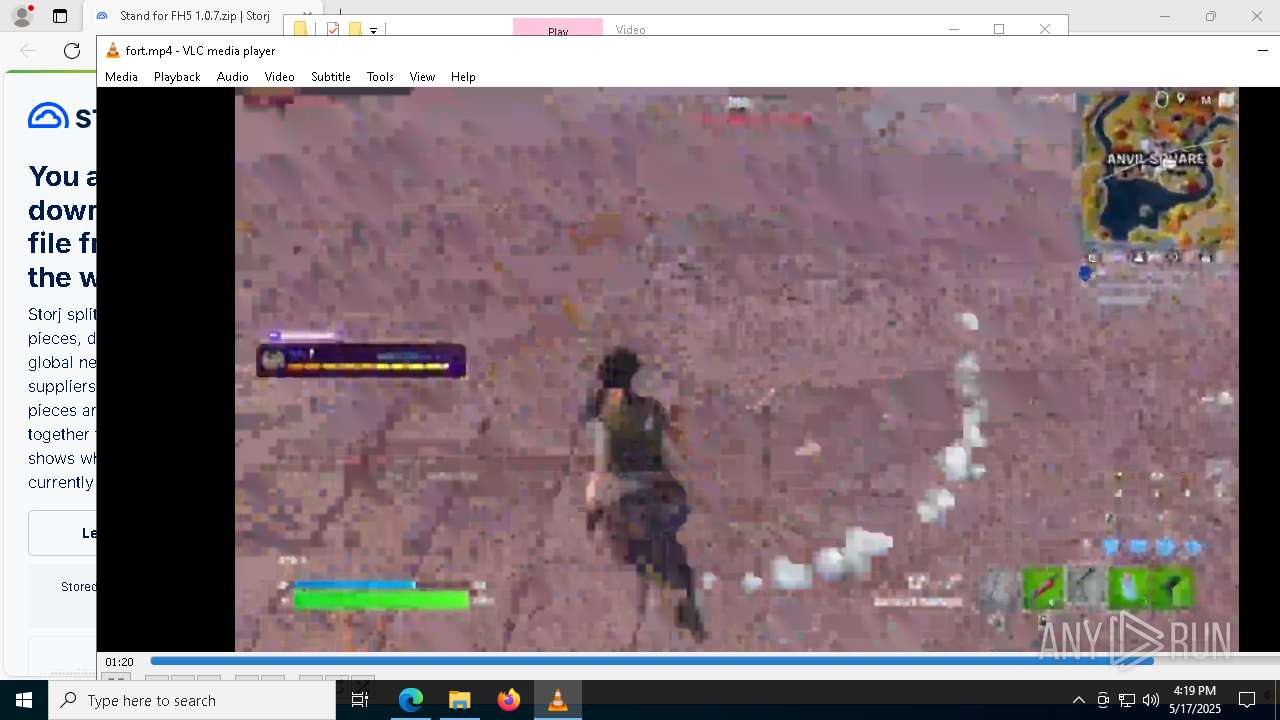Open the Tools menu
This screenshot has height=720, width=1280.
click(380, 77)
